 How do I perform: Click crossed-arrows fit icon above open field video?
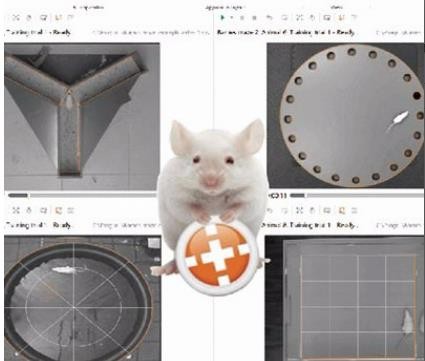[x=299, y=210]
